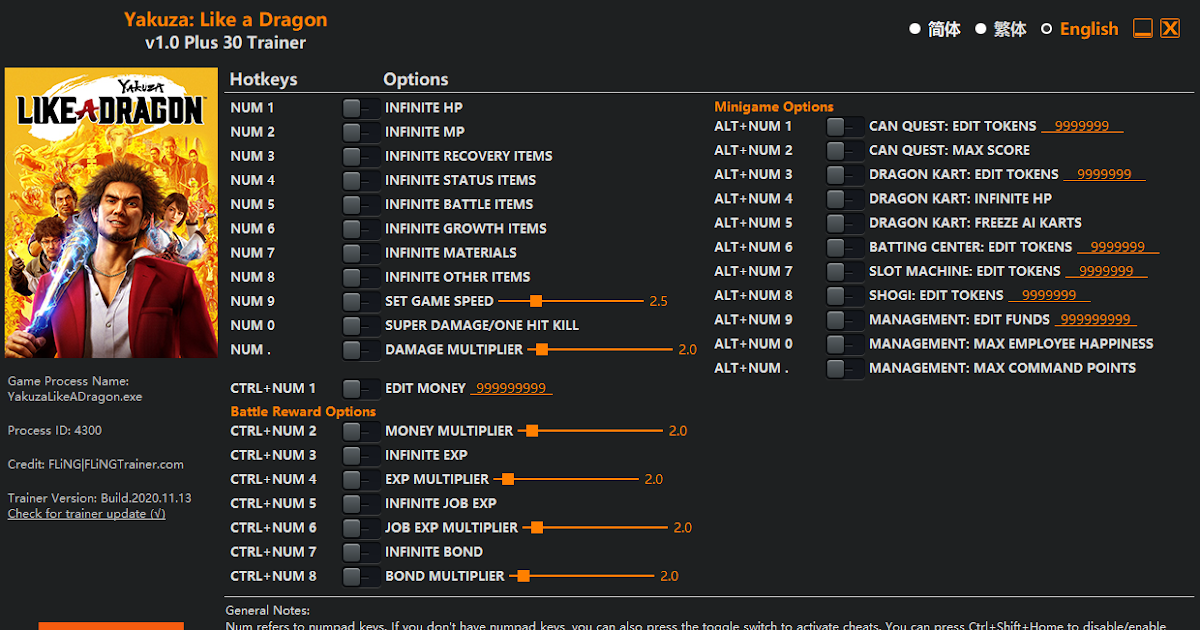
Task: Click the Yakuza Like a Dragon cover art
Action: 111,213
